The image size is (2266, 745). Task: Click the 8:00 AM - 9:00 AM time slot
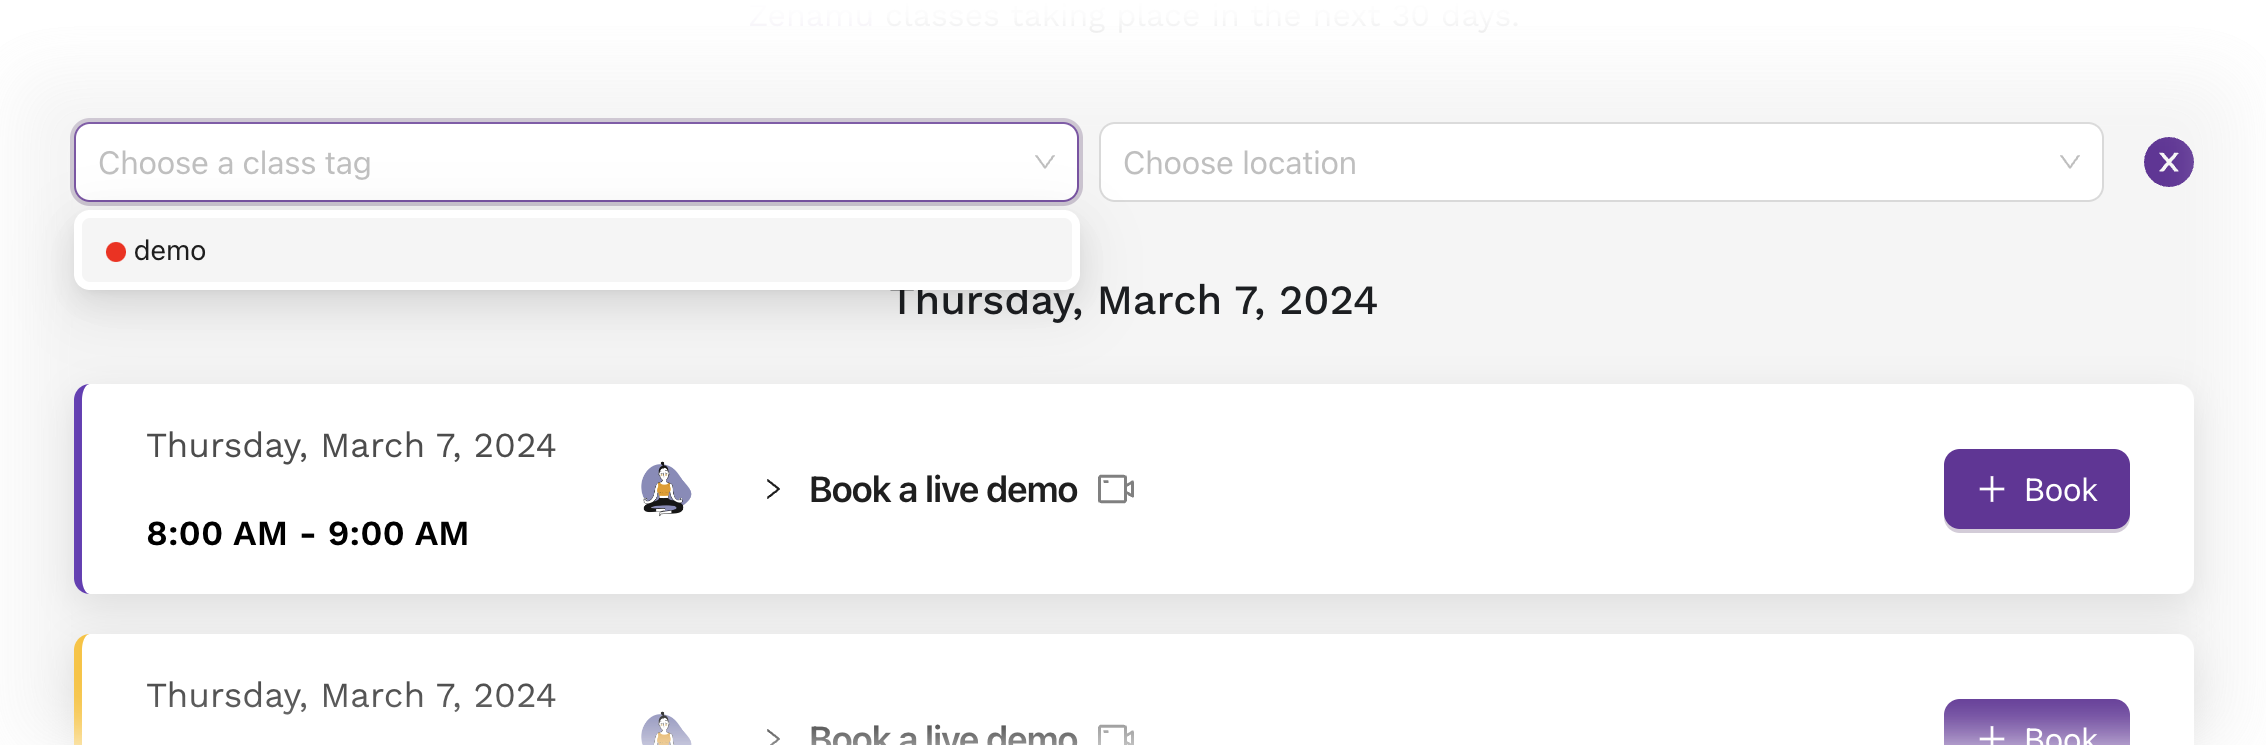[x=307, y=533]
